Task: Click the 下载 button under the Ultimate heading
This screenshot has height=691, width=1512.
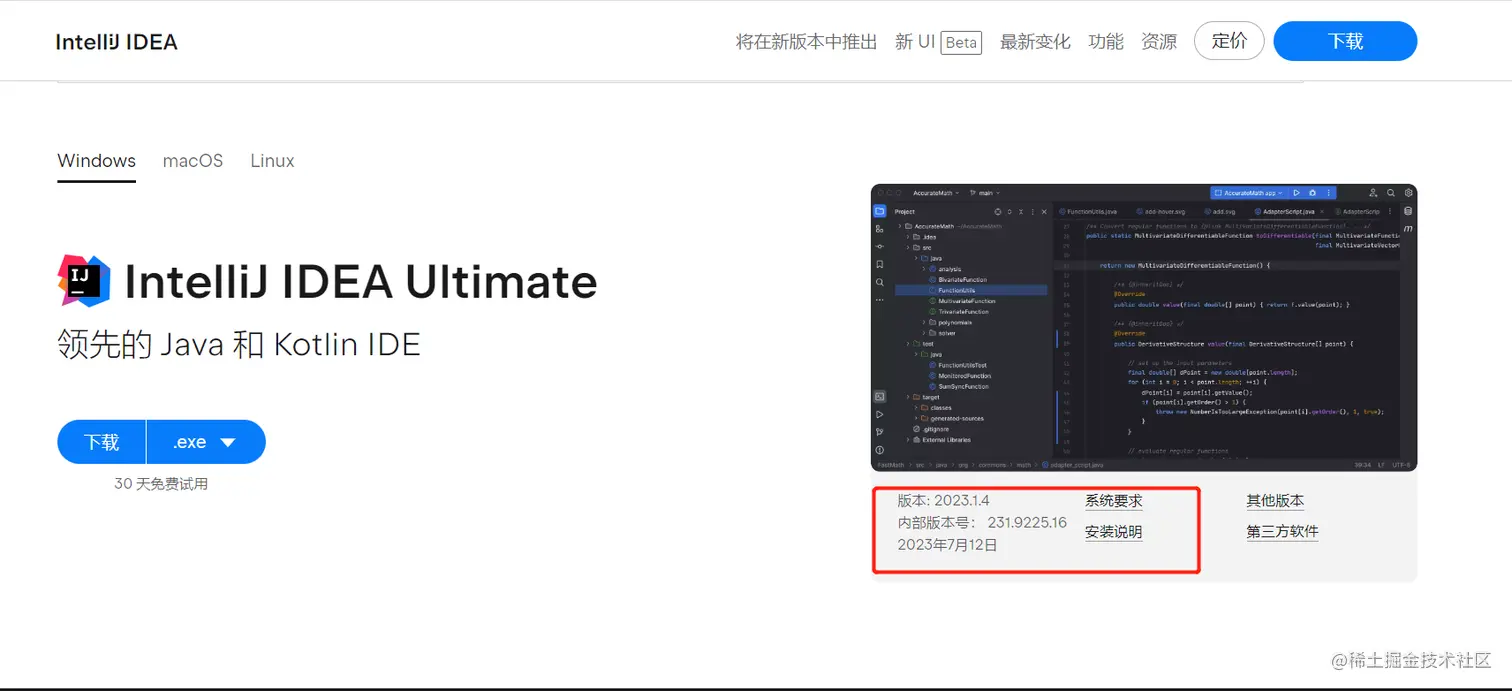Action: click(102, 442)
